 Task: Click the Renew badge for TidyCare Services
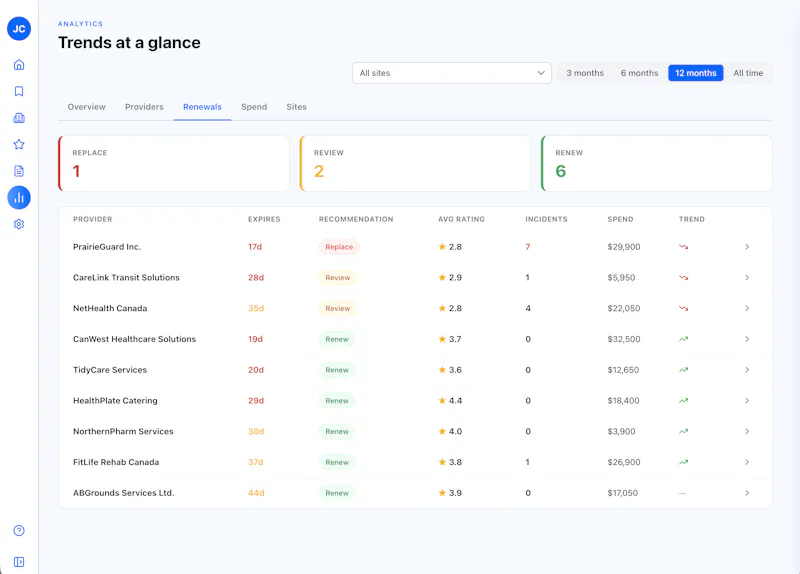click(x=337, y=370)
